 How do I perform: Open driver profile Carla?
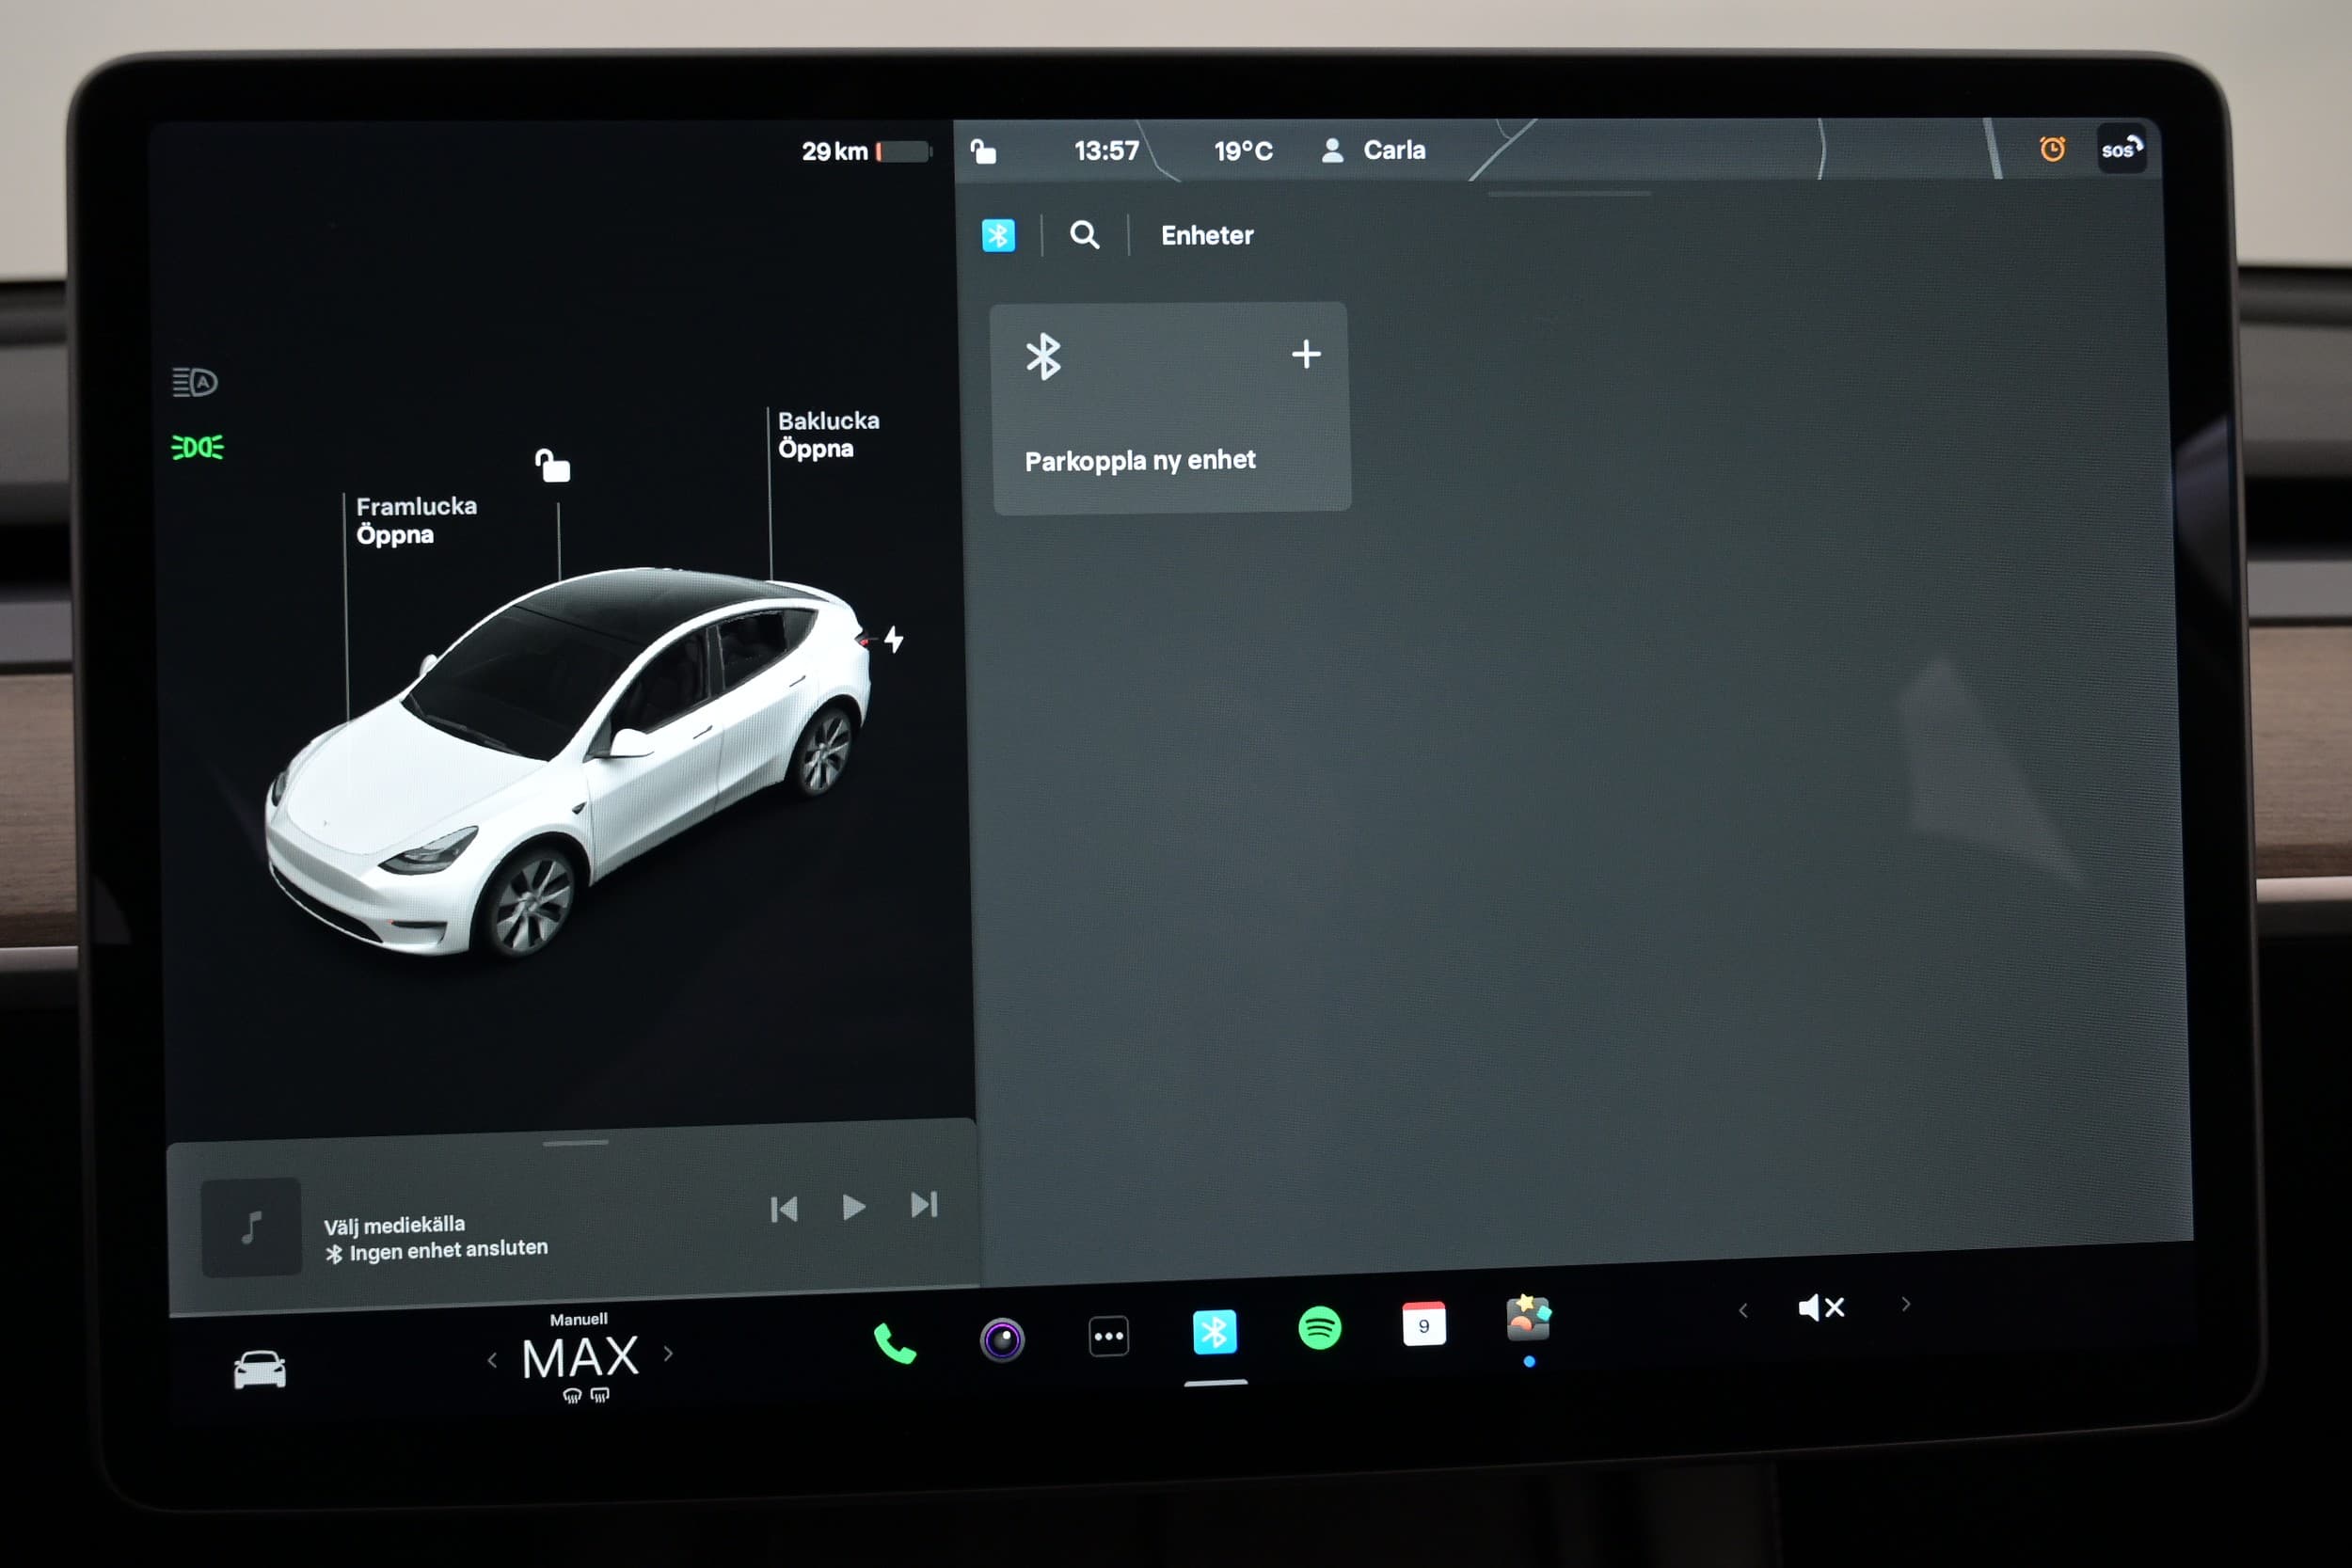coord(1374,150)
